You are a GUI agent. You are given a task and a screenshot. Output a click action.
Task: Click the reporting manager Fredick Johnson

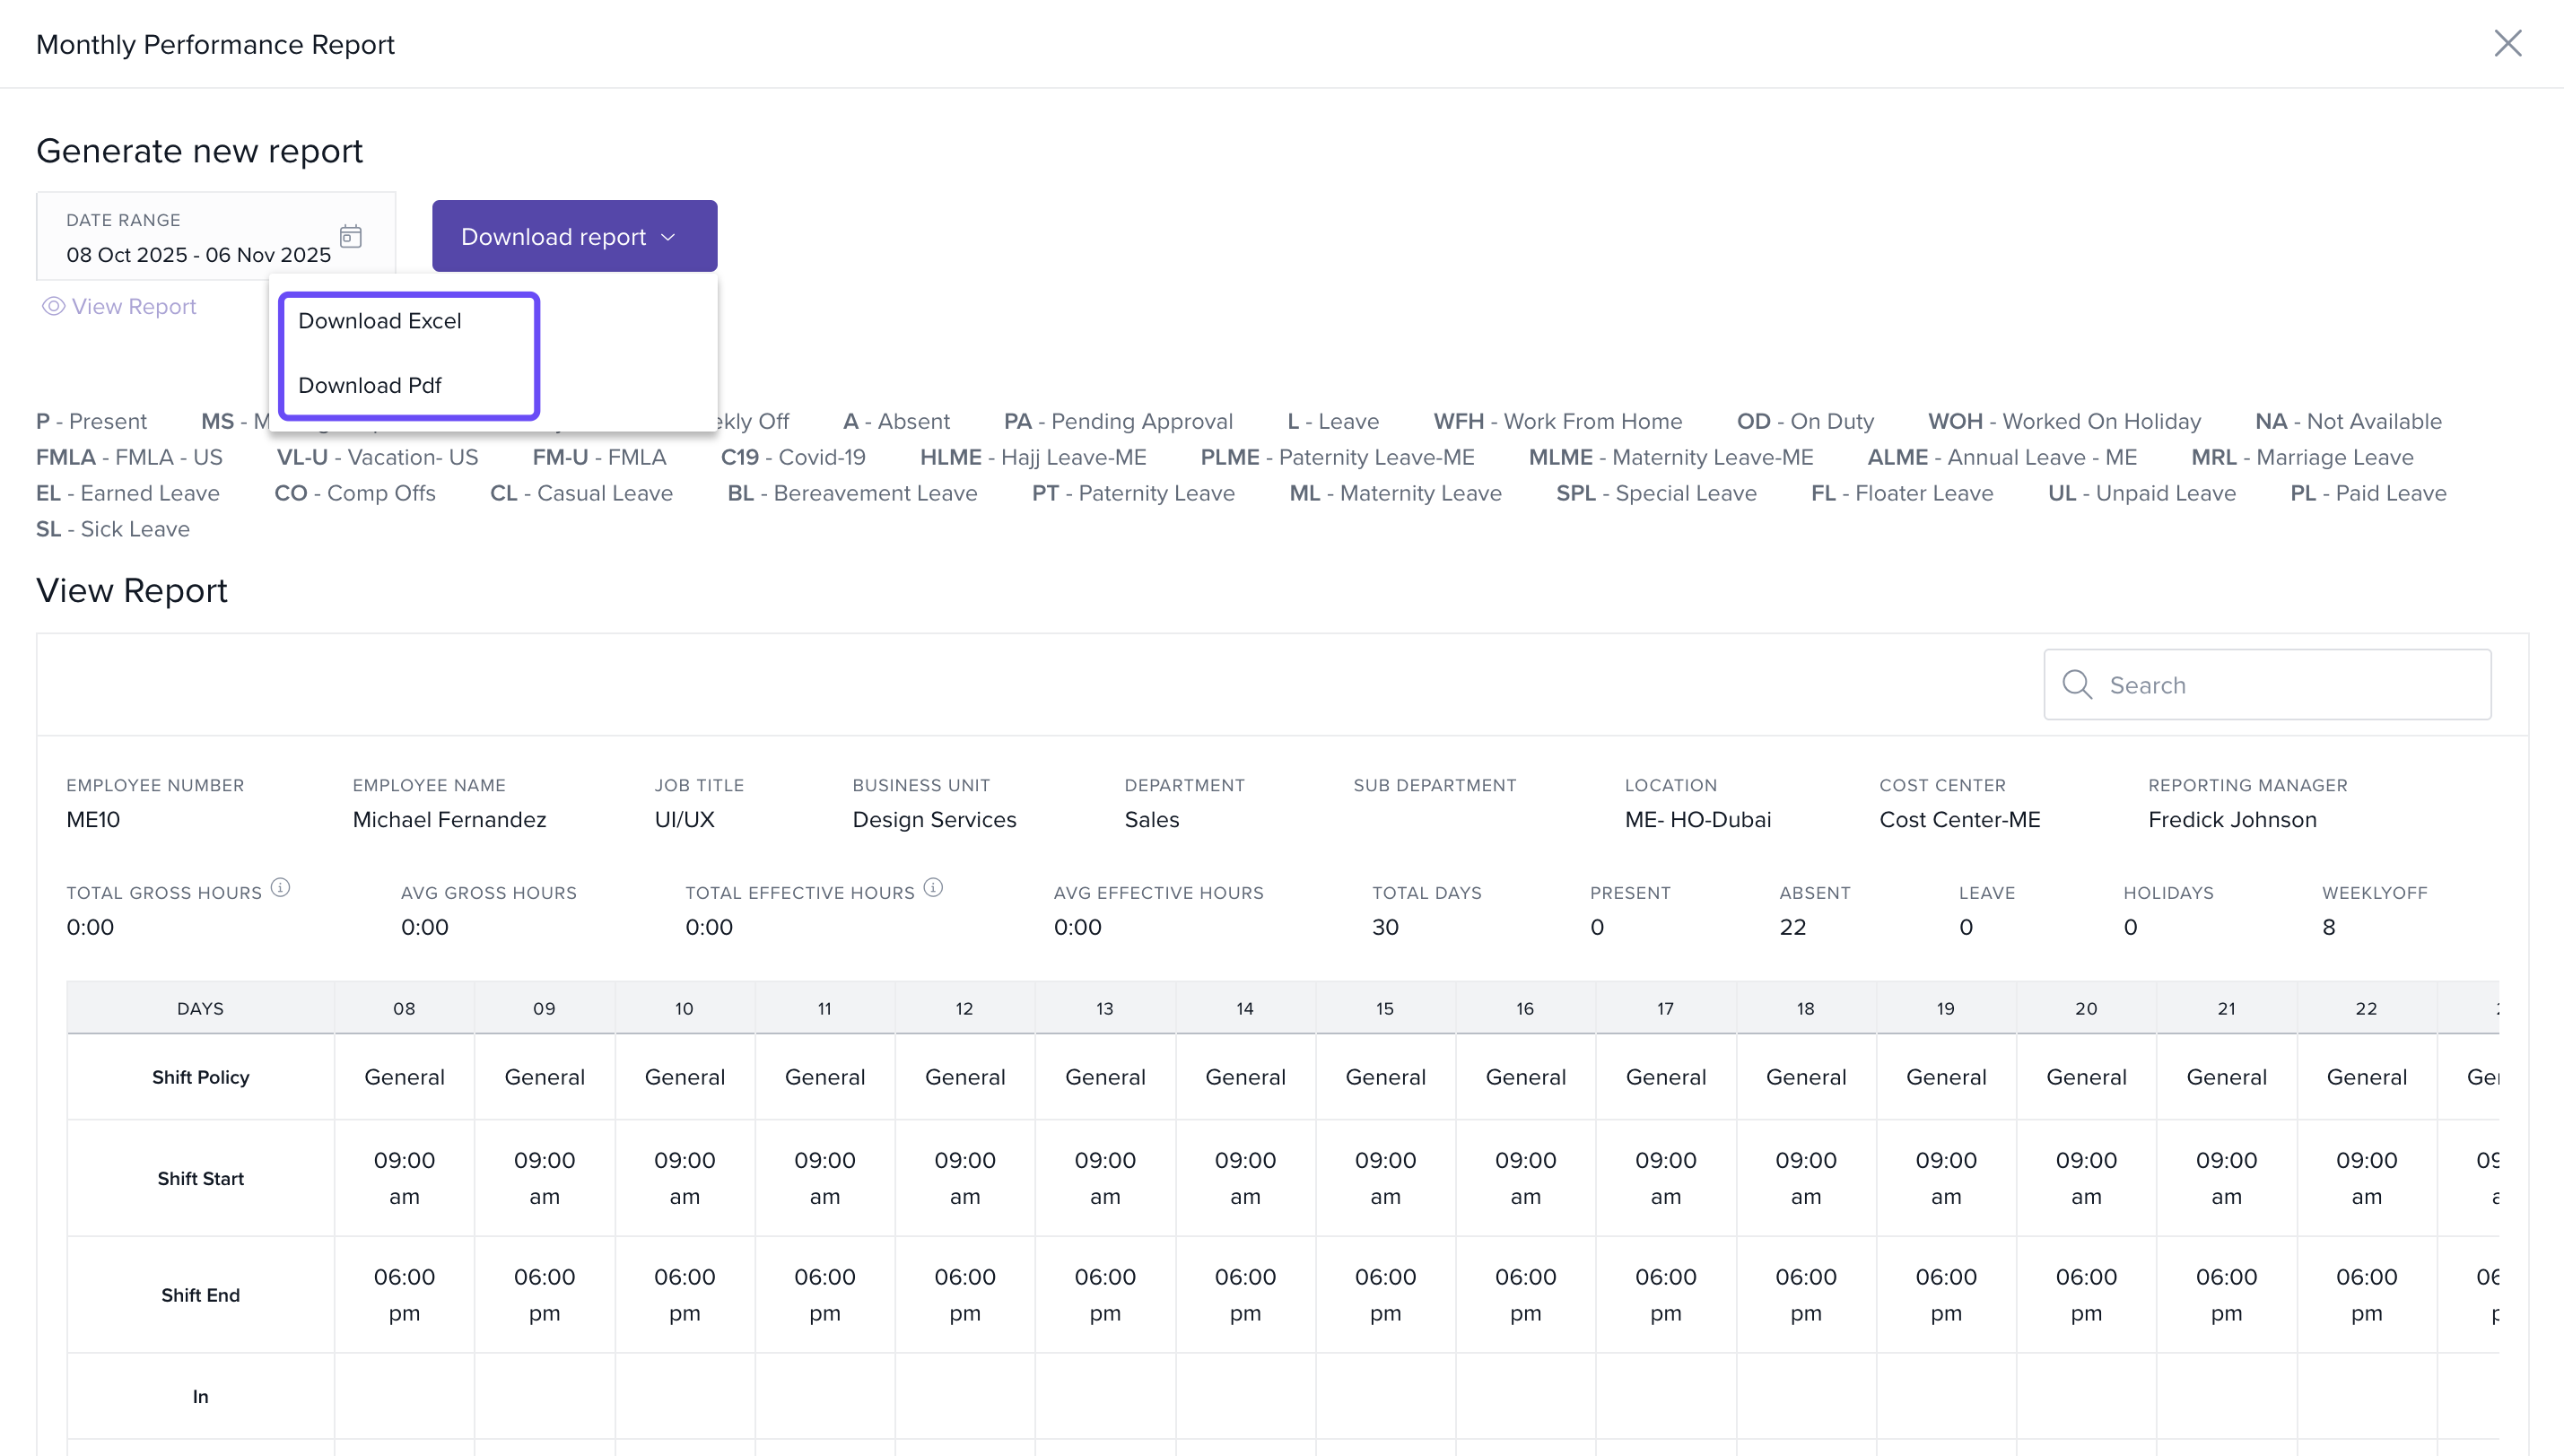[2232, 819]
